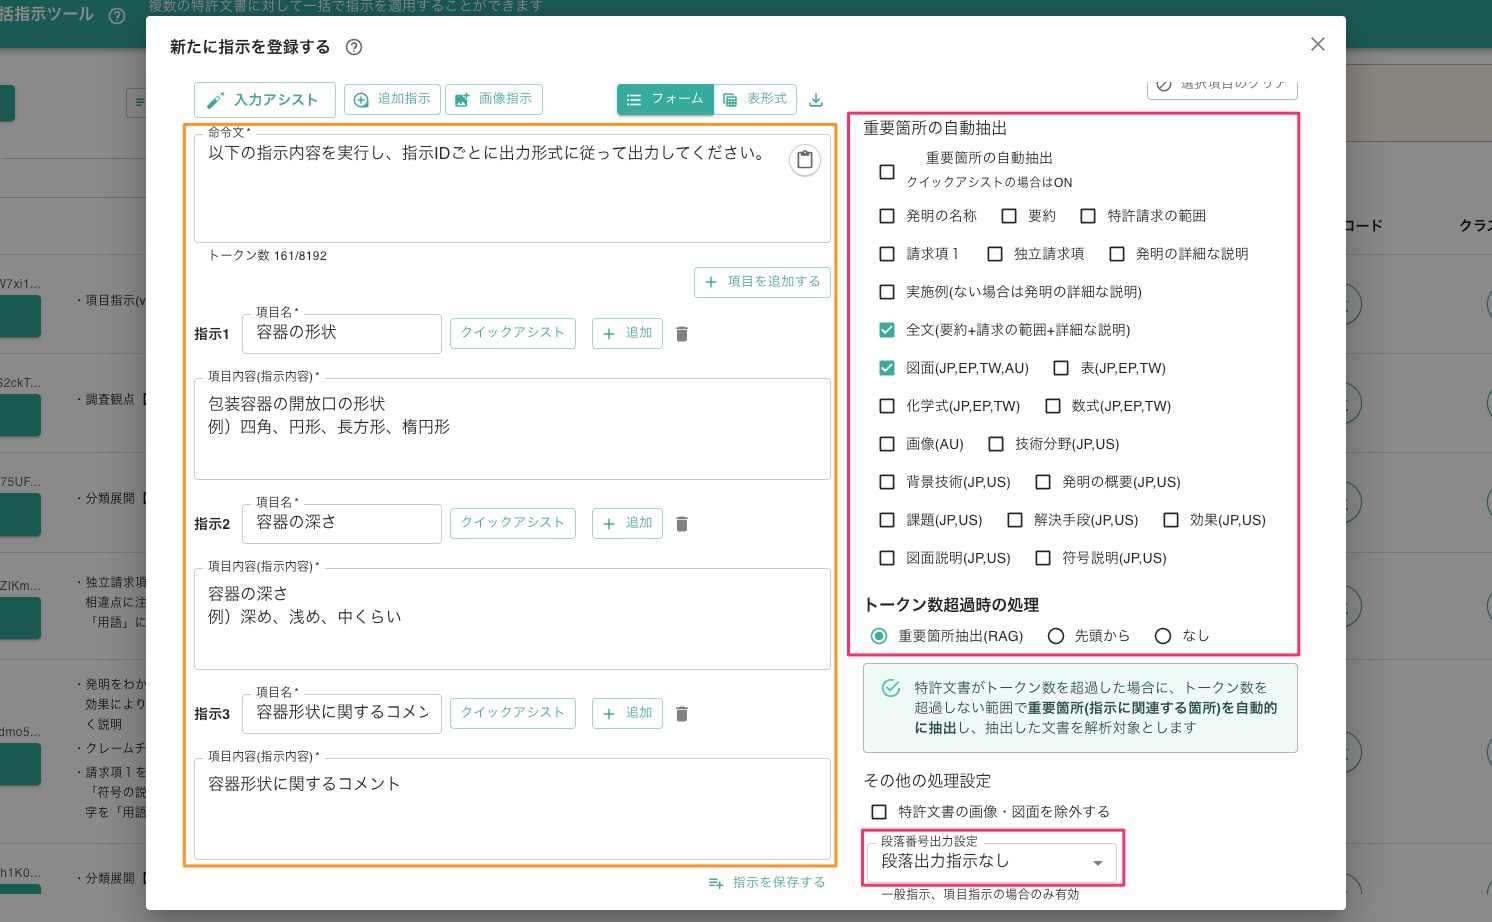The image size is (1492, 922).
Task: Close the instruction registration dialog
Action: point(1318,44)
